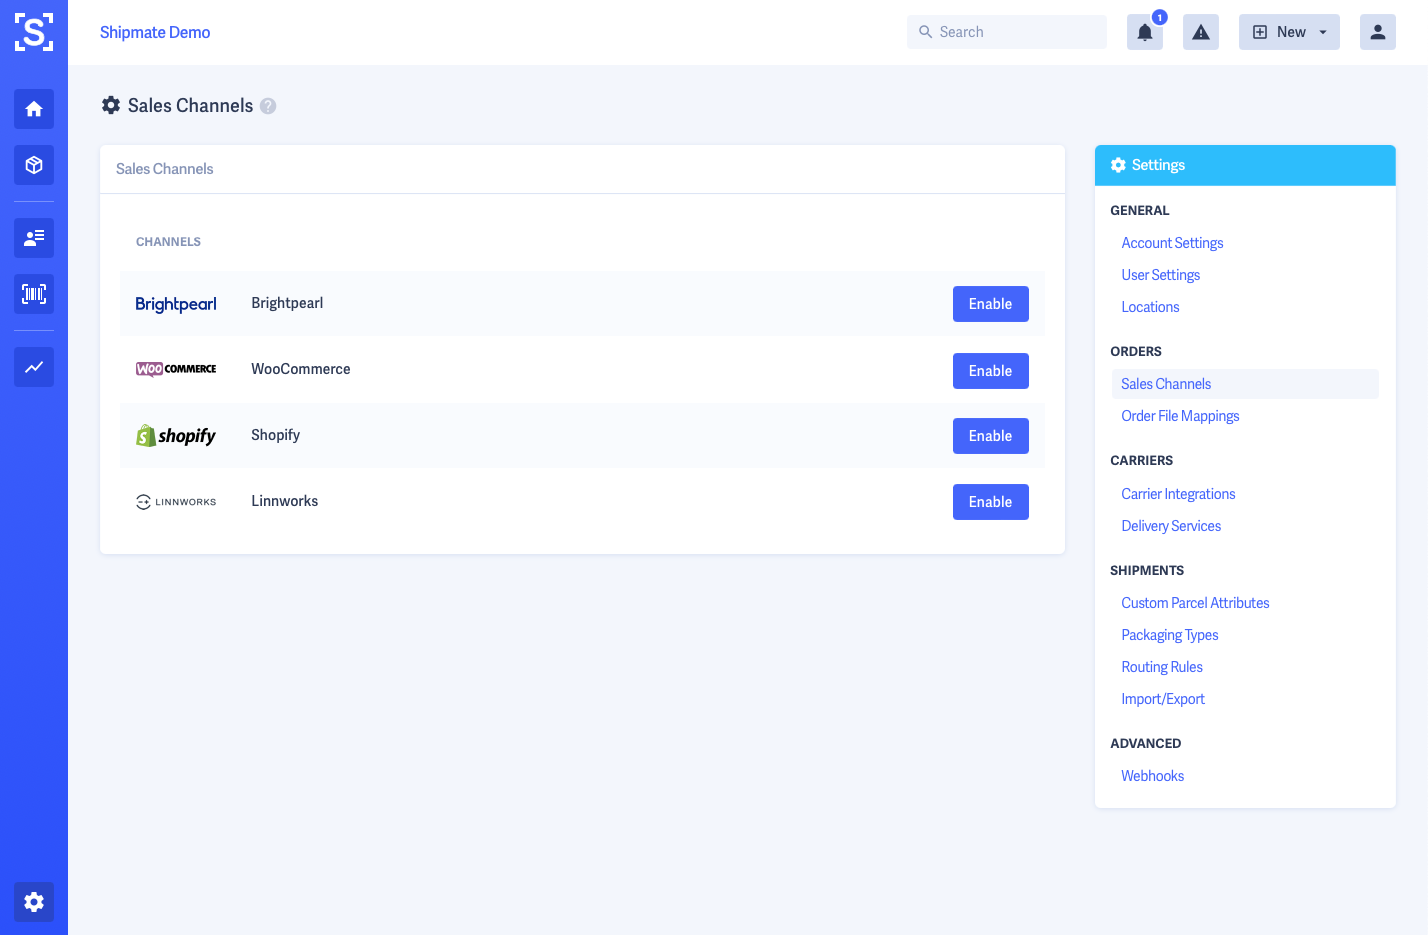Open the warning alerts triangle icon
1428x935 pixels.
pyautogui.click(x=1201, y=32)
